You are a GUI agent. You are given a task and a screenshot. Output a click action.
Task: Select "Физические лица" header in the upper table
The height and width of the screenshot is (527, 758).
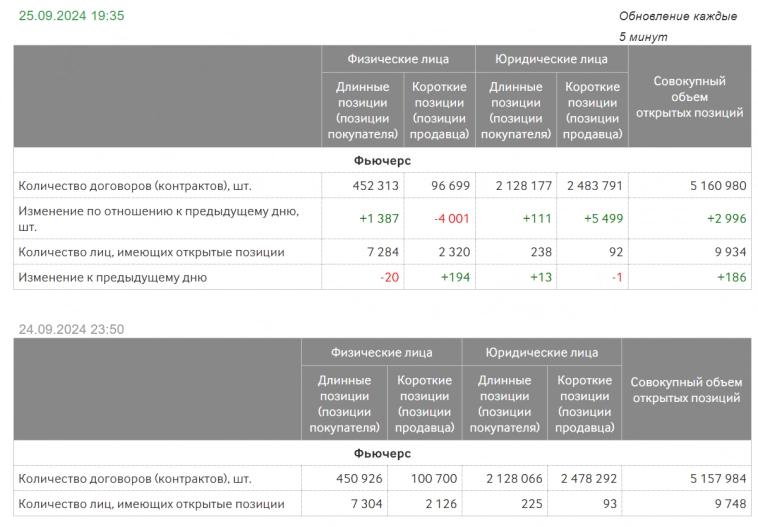[x=398, y=59]
